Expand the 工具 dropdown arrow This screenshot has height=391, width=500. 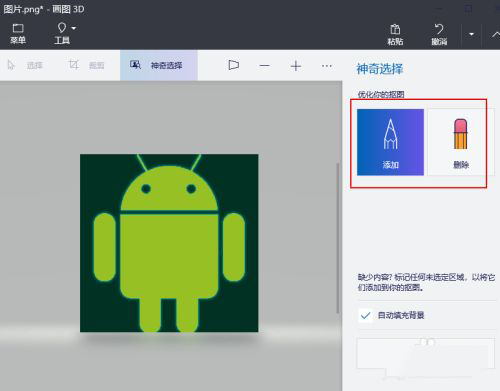click(x=74, y=28)
